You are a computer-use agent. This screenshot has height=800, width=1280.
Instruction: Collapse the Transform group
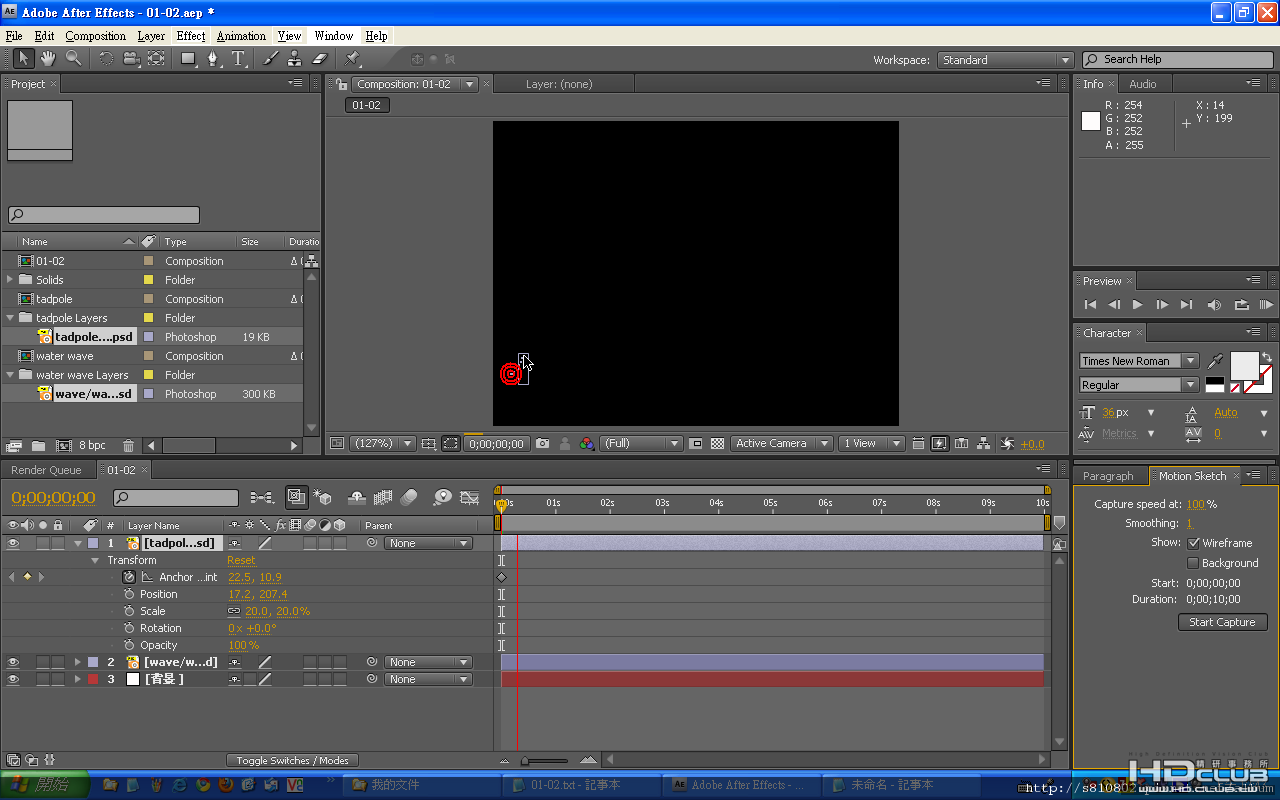(x=95, y=560)
